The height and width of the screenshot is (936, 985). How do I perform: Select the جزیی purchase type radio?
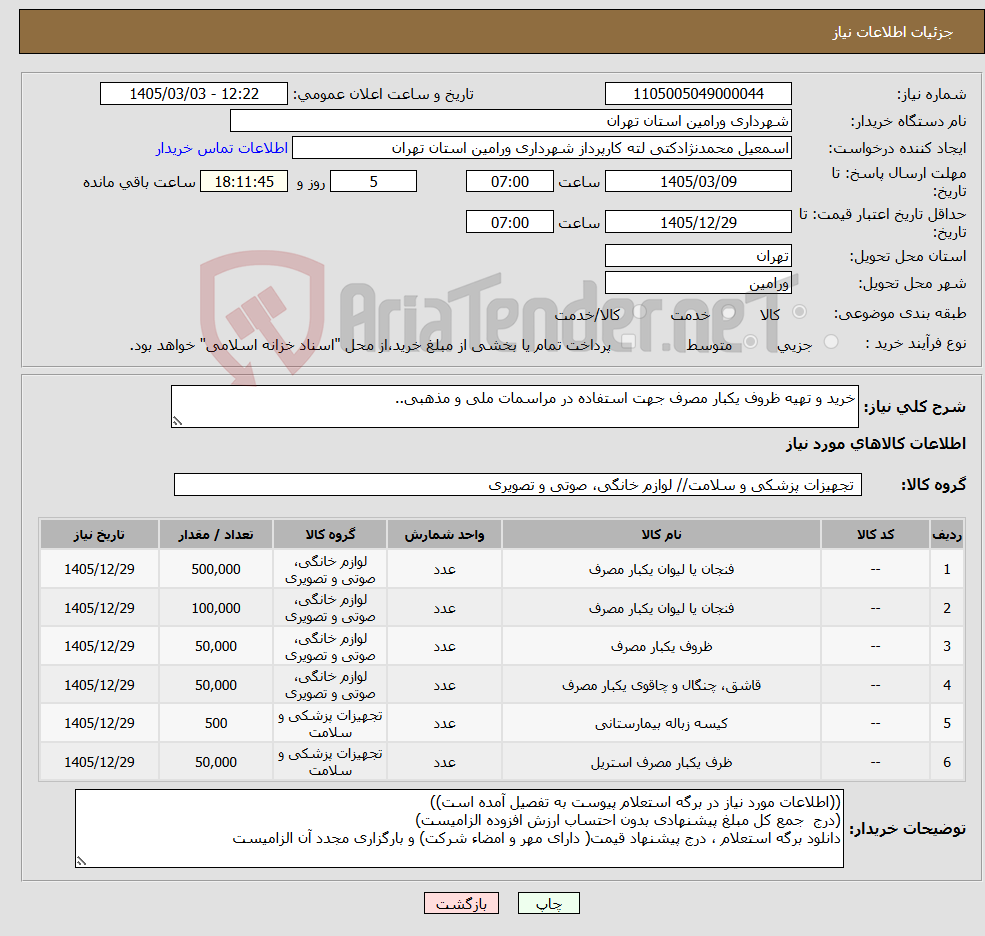click(x=830, y=342)
